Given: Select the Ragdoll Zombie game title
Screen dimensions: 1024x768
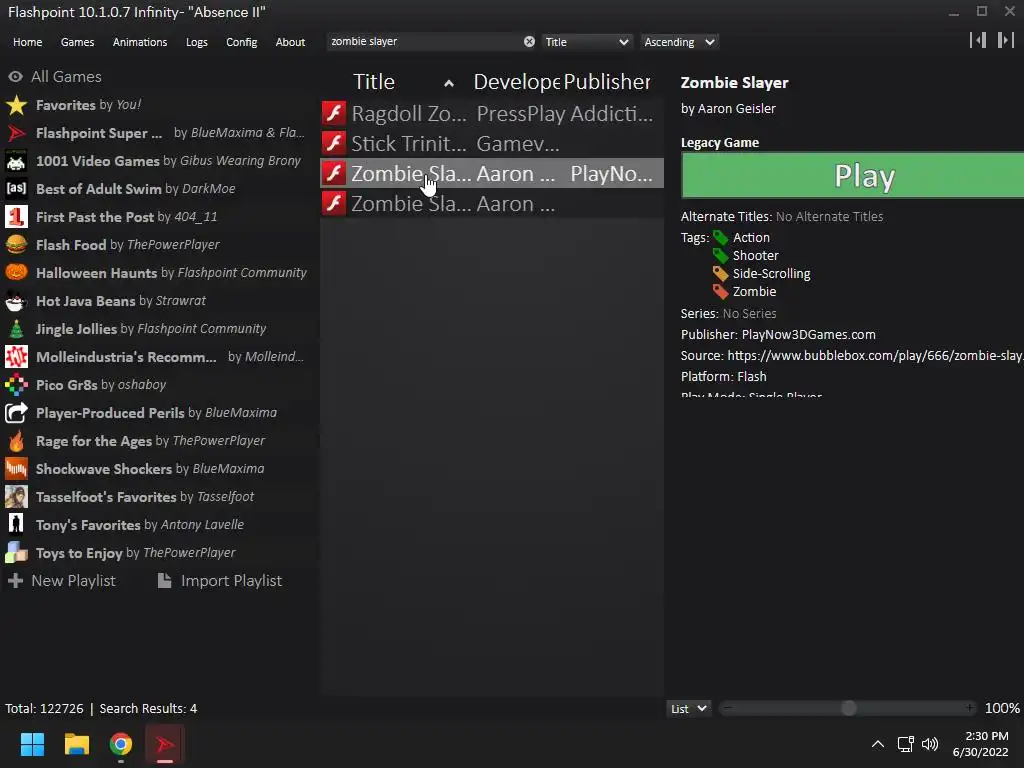Looking at the screenshot, I should tap(409, 114).
